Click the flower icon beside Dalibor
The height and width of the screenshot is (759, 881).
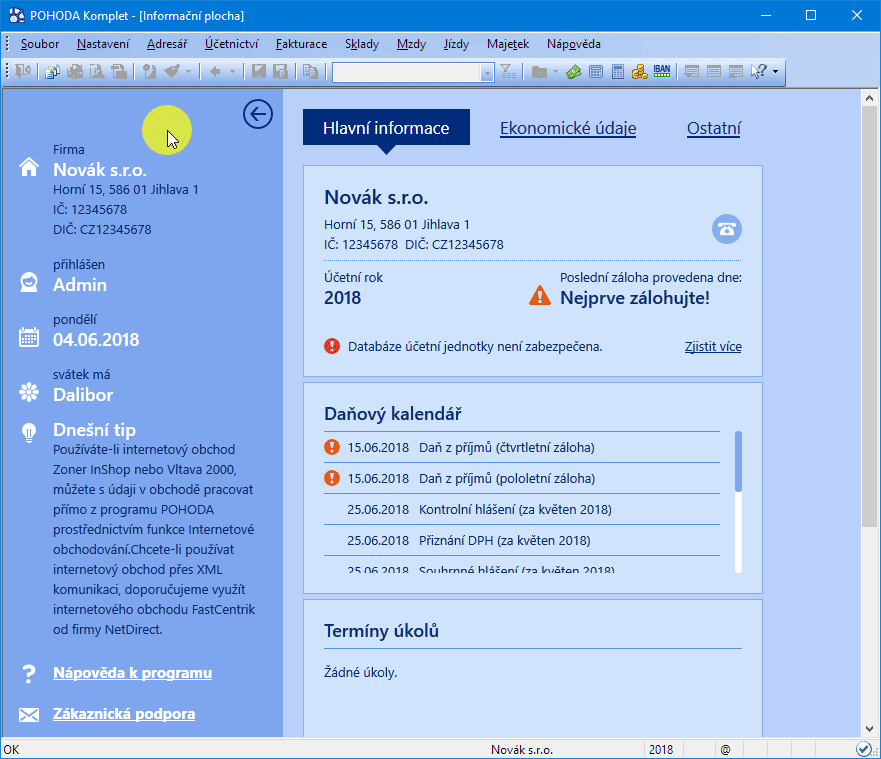pyautogui.click(x=29, y=392)
